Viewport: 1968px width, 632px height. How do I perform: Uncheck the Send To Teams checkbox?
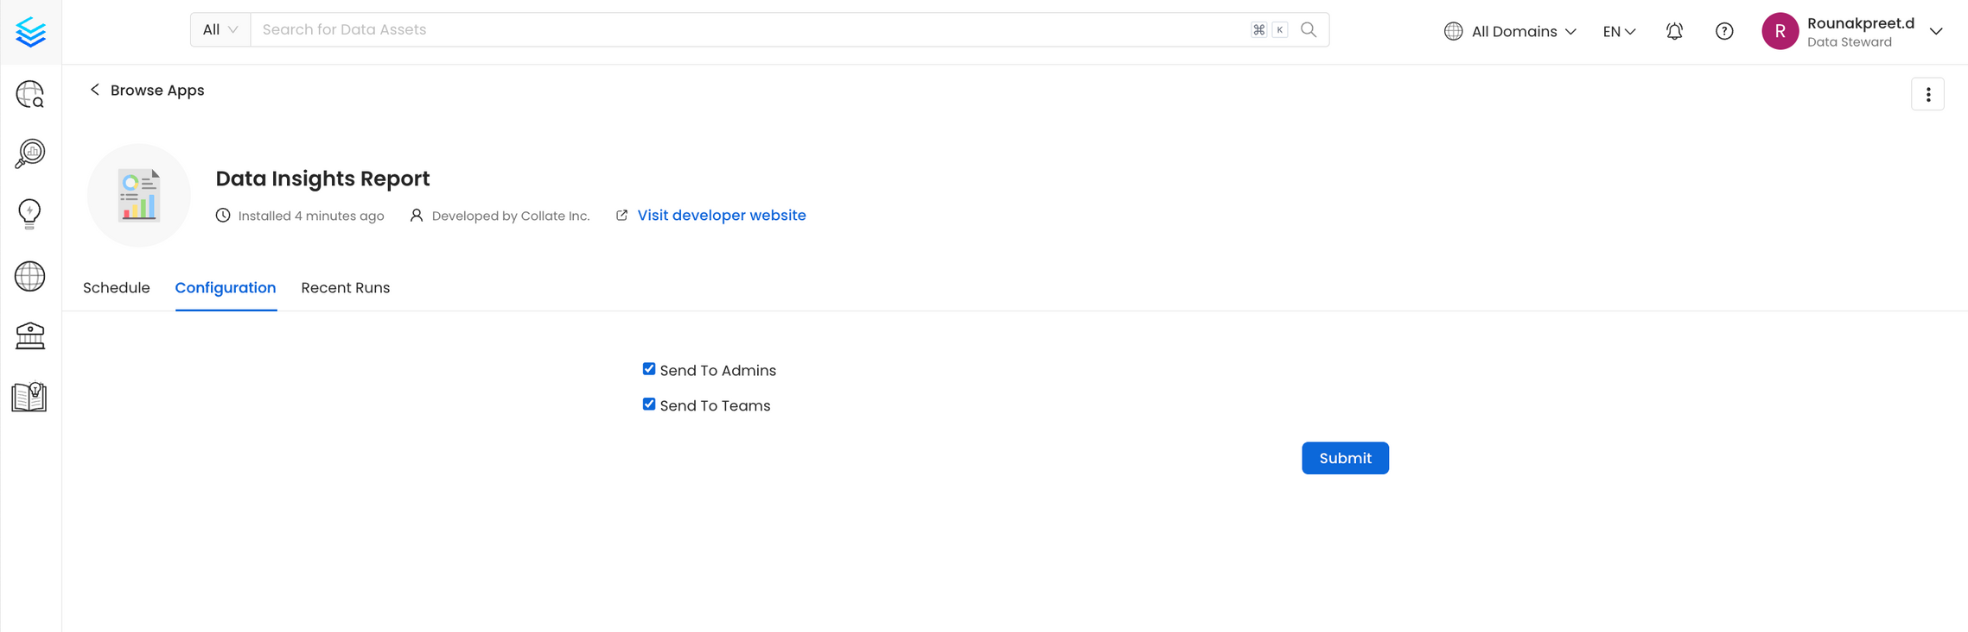coord(649,404)
